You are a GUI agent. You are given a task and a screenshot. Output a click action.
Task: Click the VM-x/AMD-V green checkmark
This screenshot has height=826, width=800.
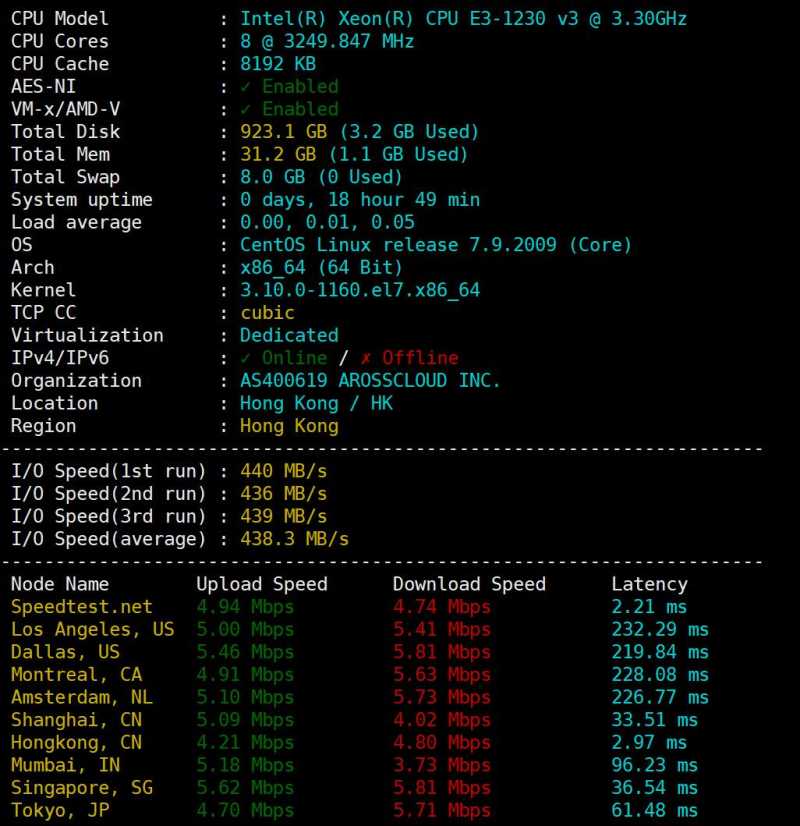pos(246,109)
